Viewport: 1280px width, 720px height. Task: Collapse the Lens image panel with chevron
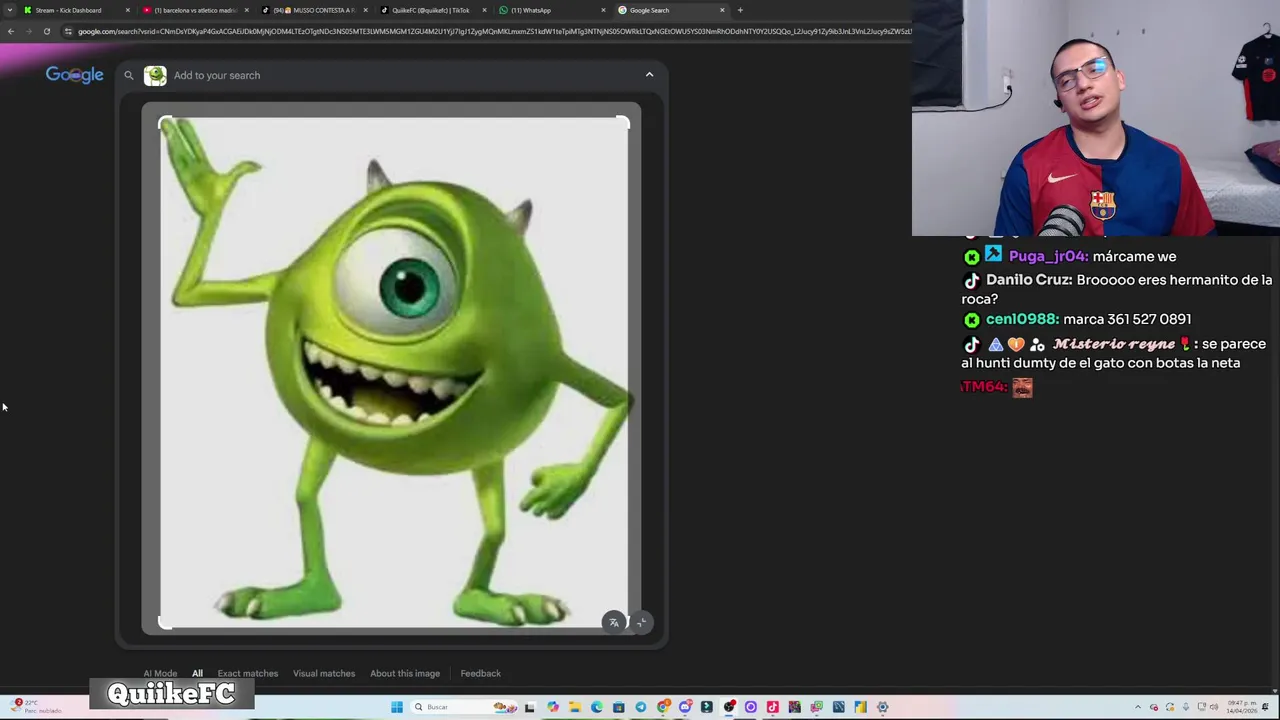click(x=649, y=75)
